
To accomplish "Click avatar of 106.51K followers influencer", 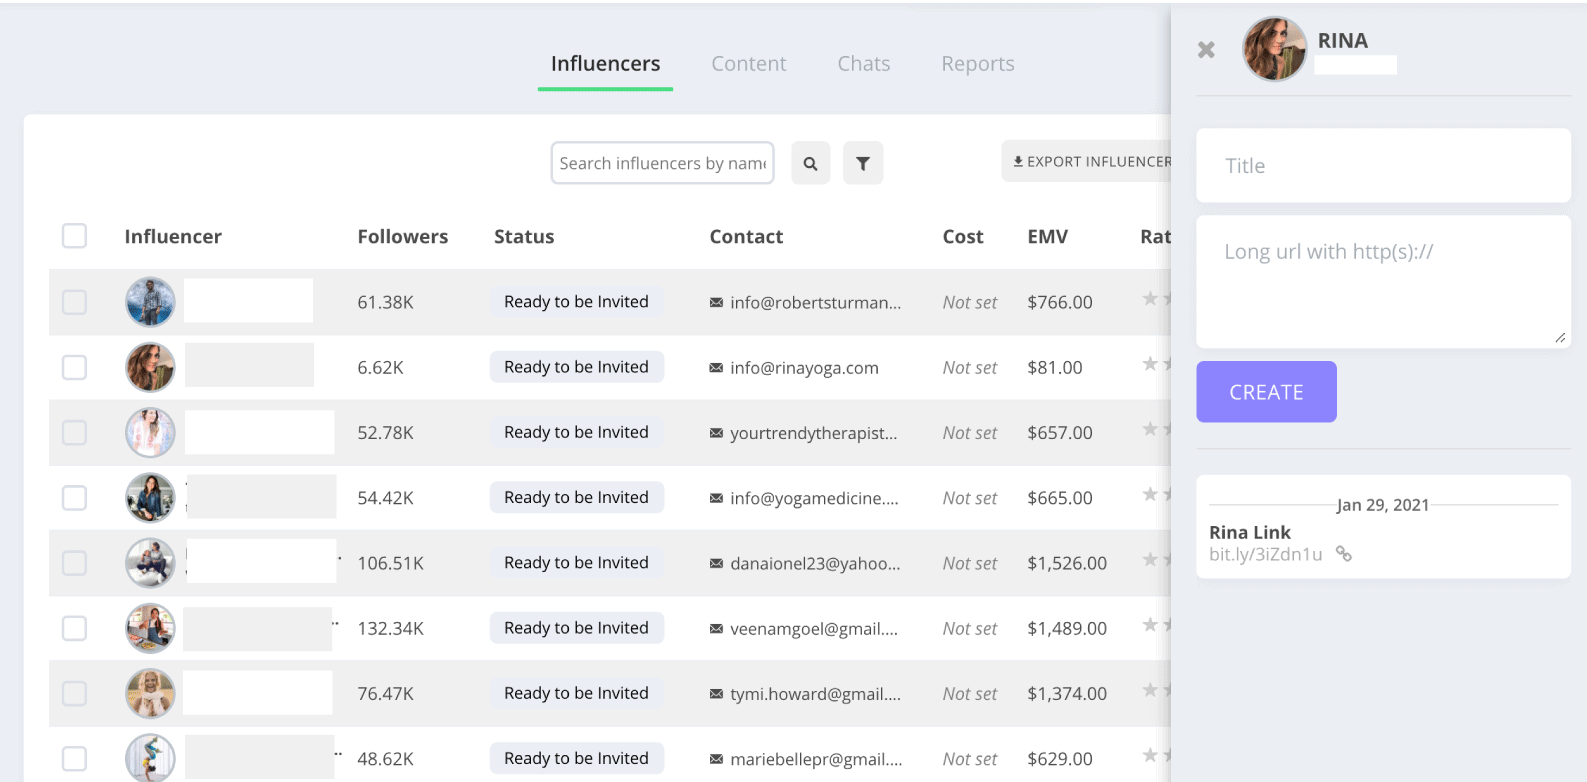I will [150, 563].
